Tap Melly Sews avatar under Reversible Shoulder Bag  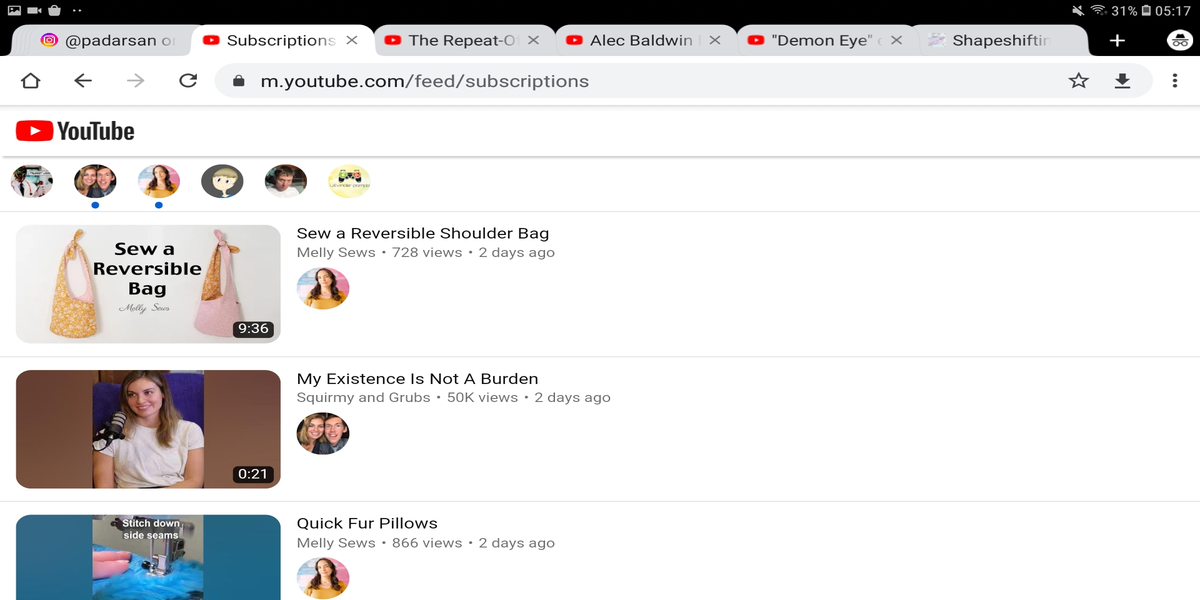[x=323, y=288]
